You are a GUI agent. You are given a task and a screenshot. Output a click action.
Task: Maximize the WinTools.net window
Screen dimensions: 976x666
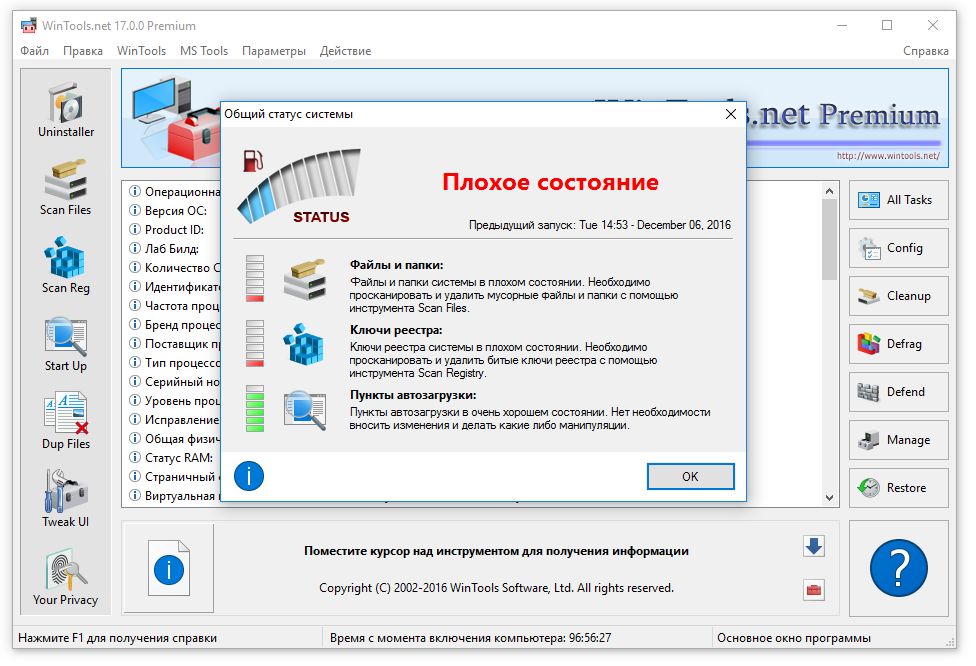(x=887, y=25)
